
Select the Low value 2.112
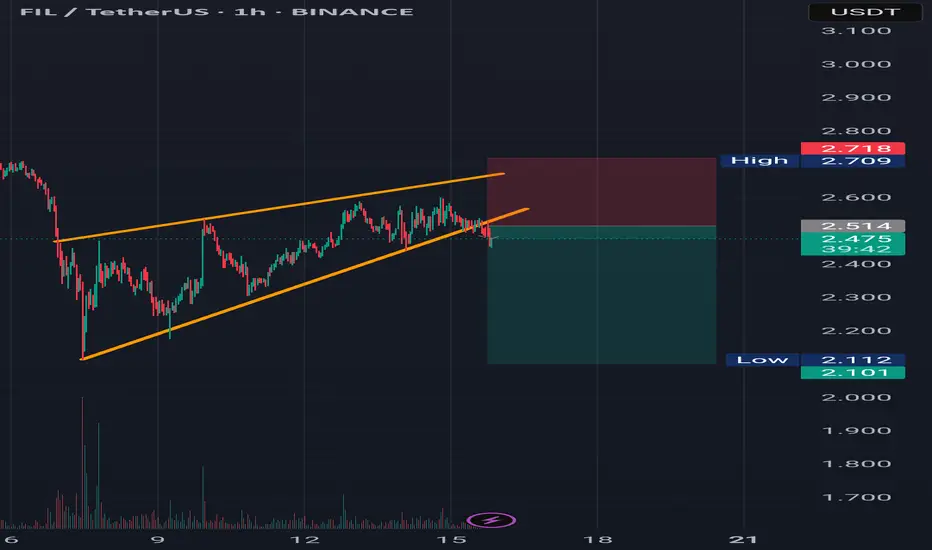[x=853, y=360]
